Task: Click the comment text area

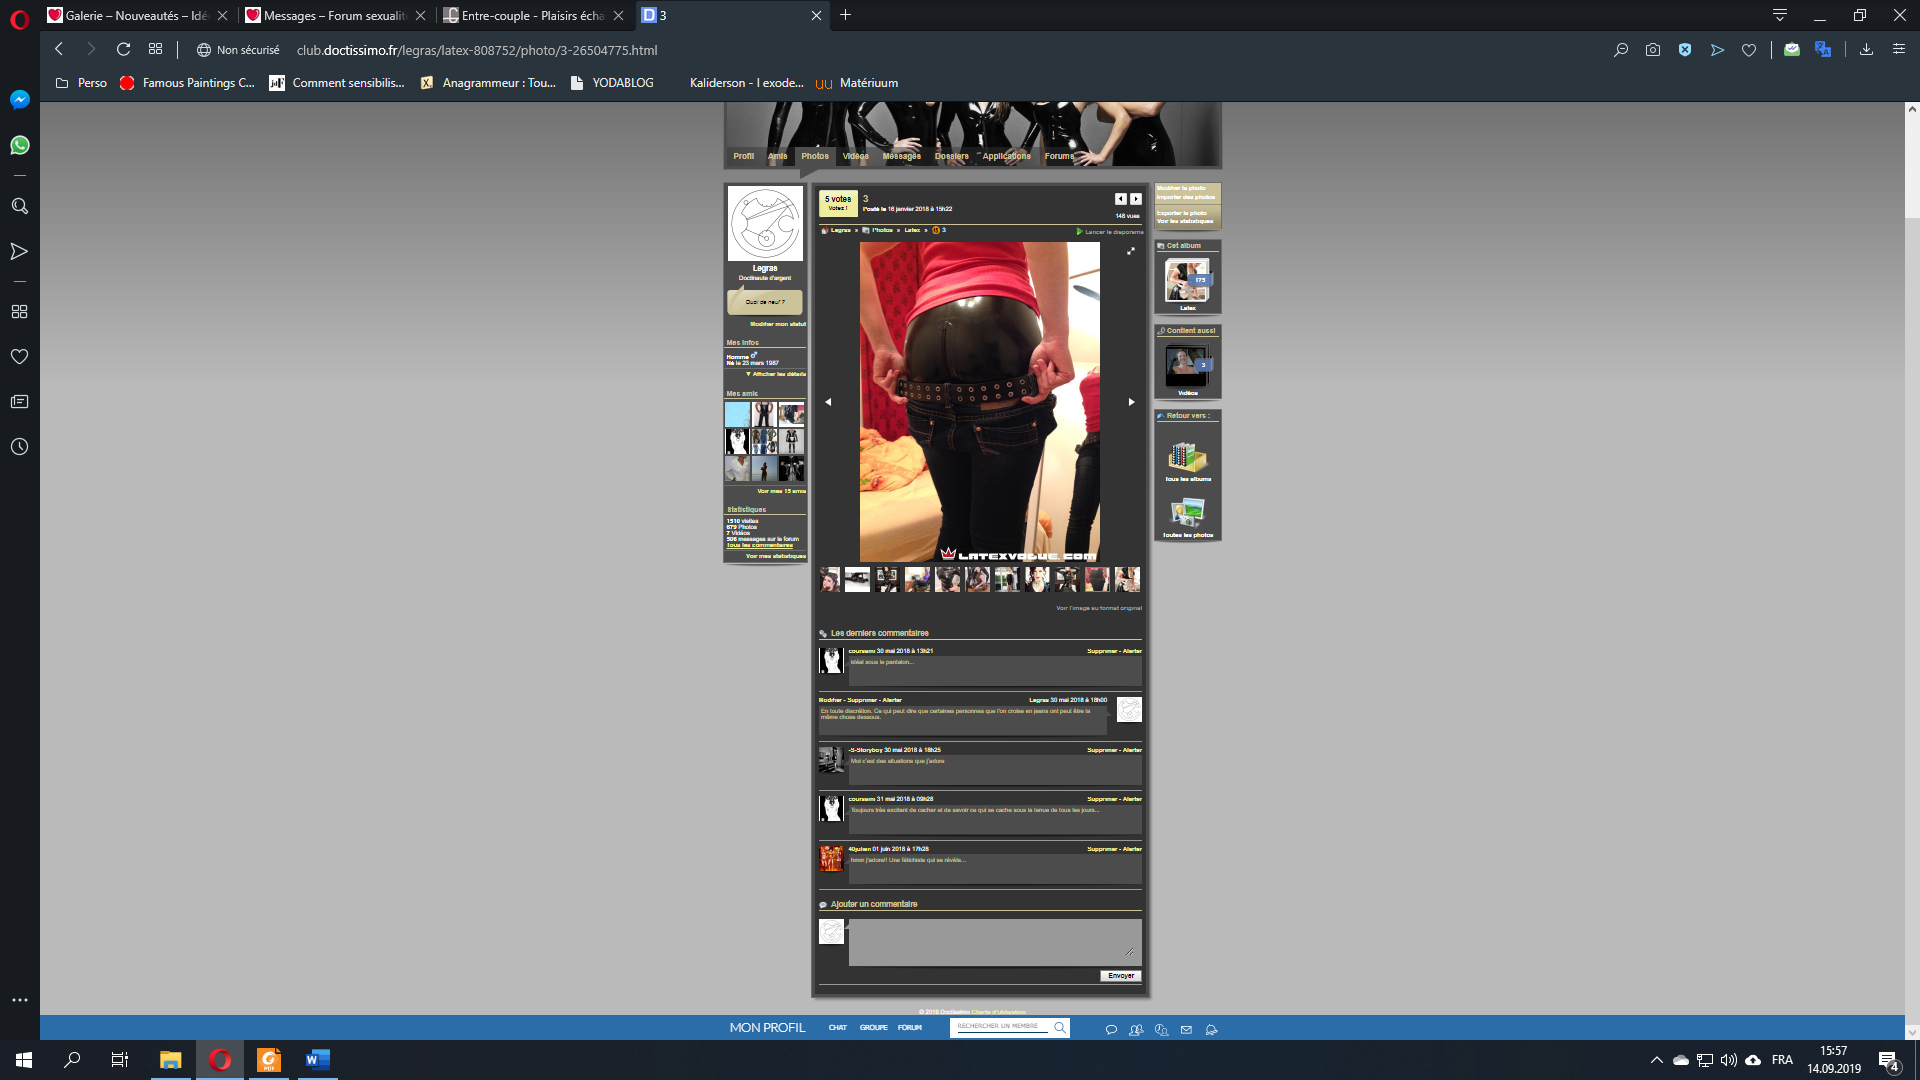Action: pos(994,942)
